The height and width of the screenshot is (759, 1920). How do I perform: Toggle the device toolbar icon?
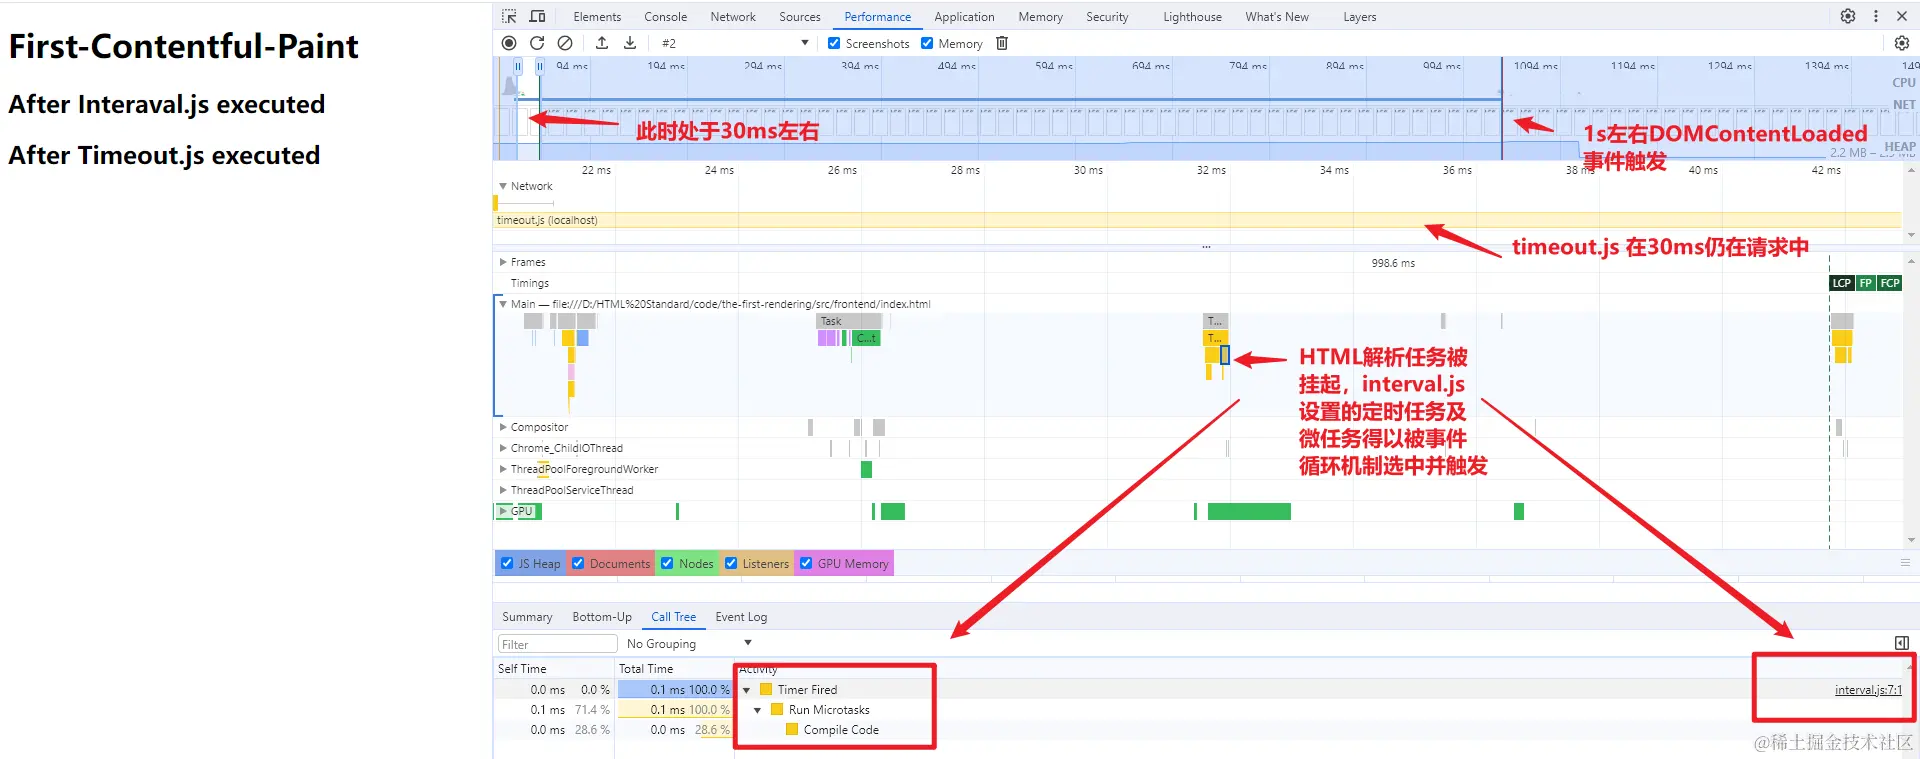537,16
